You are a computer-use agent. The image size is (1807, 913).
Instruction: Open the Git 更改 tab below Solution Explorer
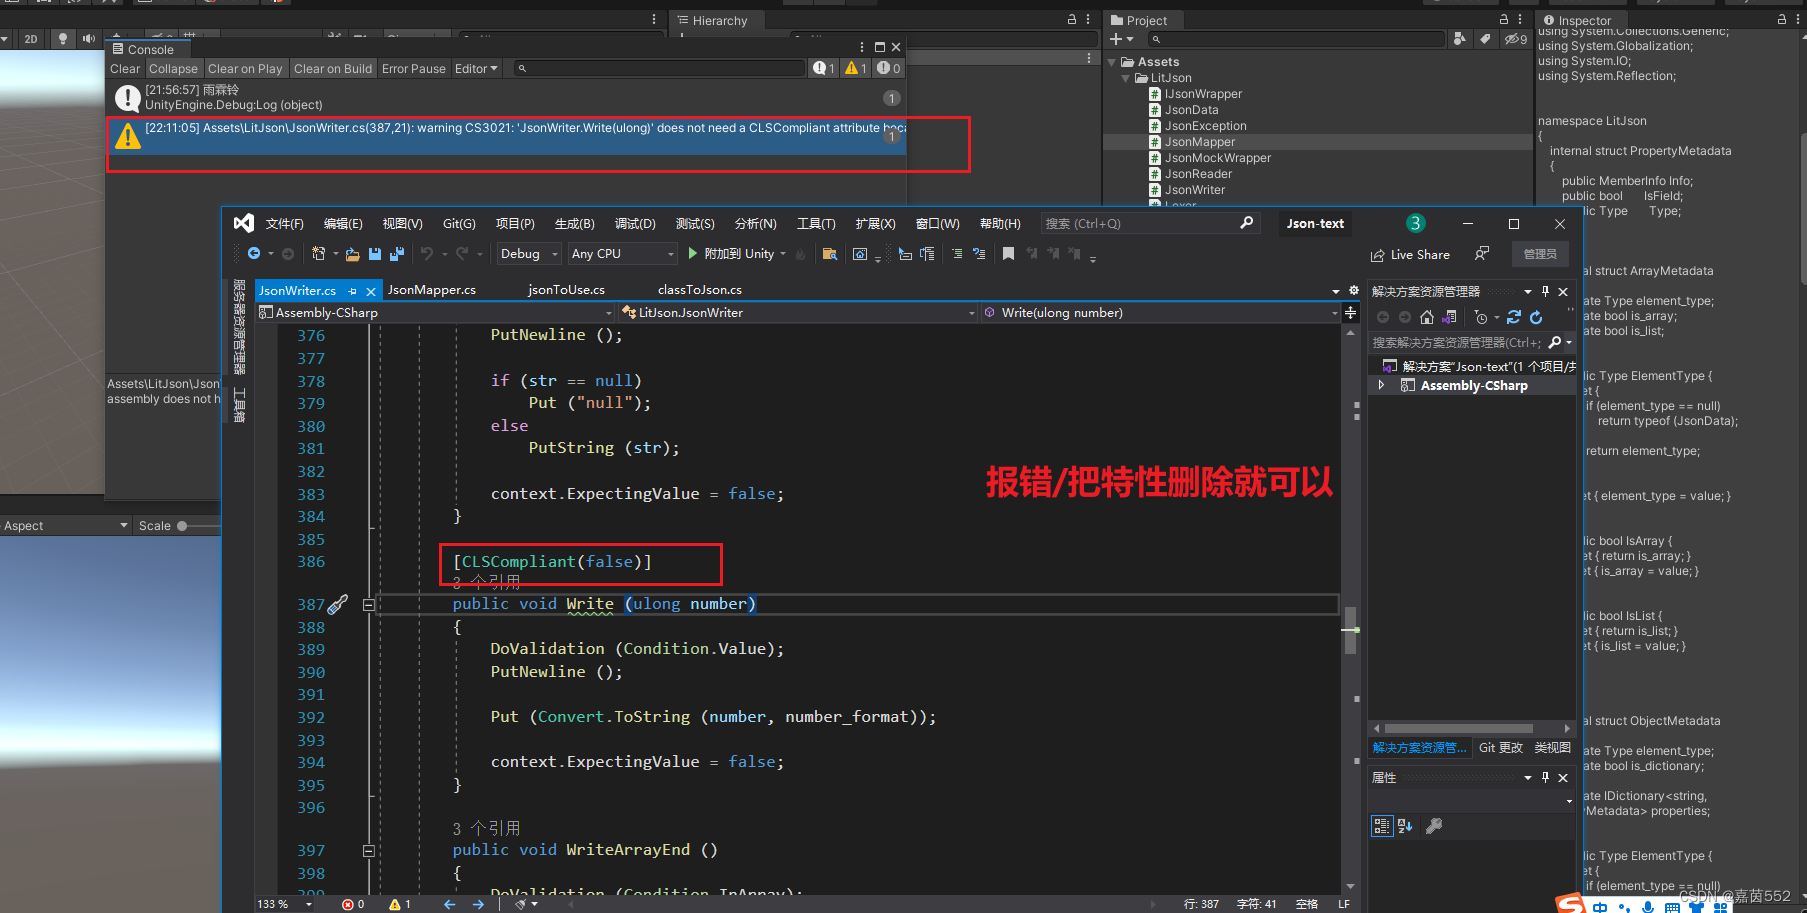[1500, 748]
